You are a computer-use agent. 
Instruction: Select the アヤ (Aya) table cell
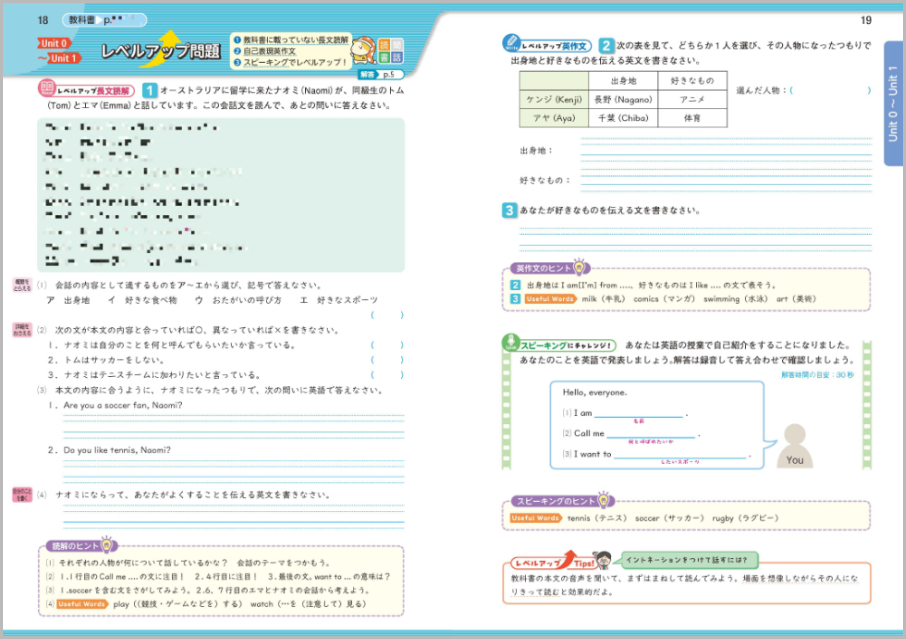pos(554,118)
